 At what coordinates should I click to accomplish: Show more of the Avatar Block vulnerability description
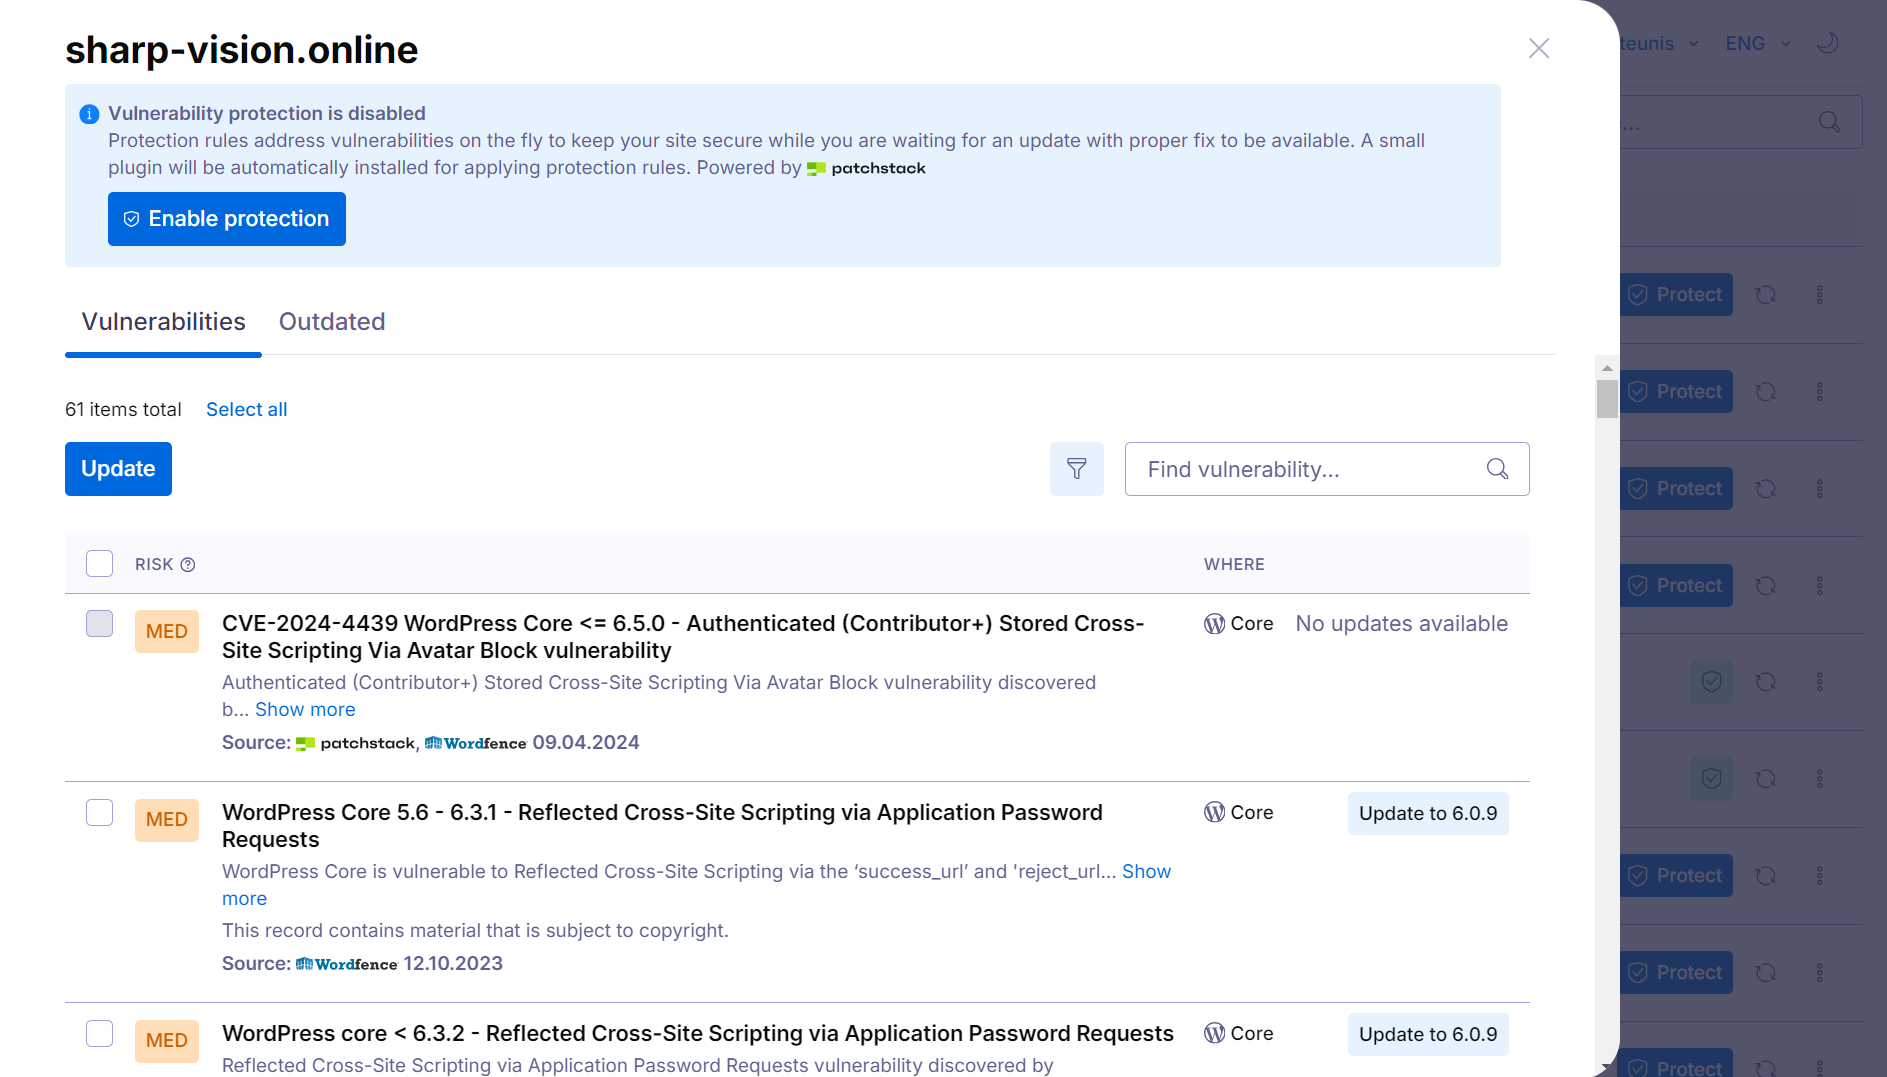[305, 709]
